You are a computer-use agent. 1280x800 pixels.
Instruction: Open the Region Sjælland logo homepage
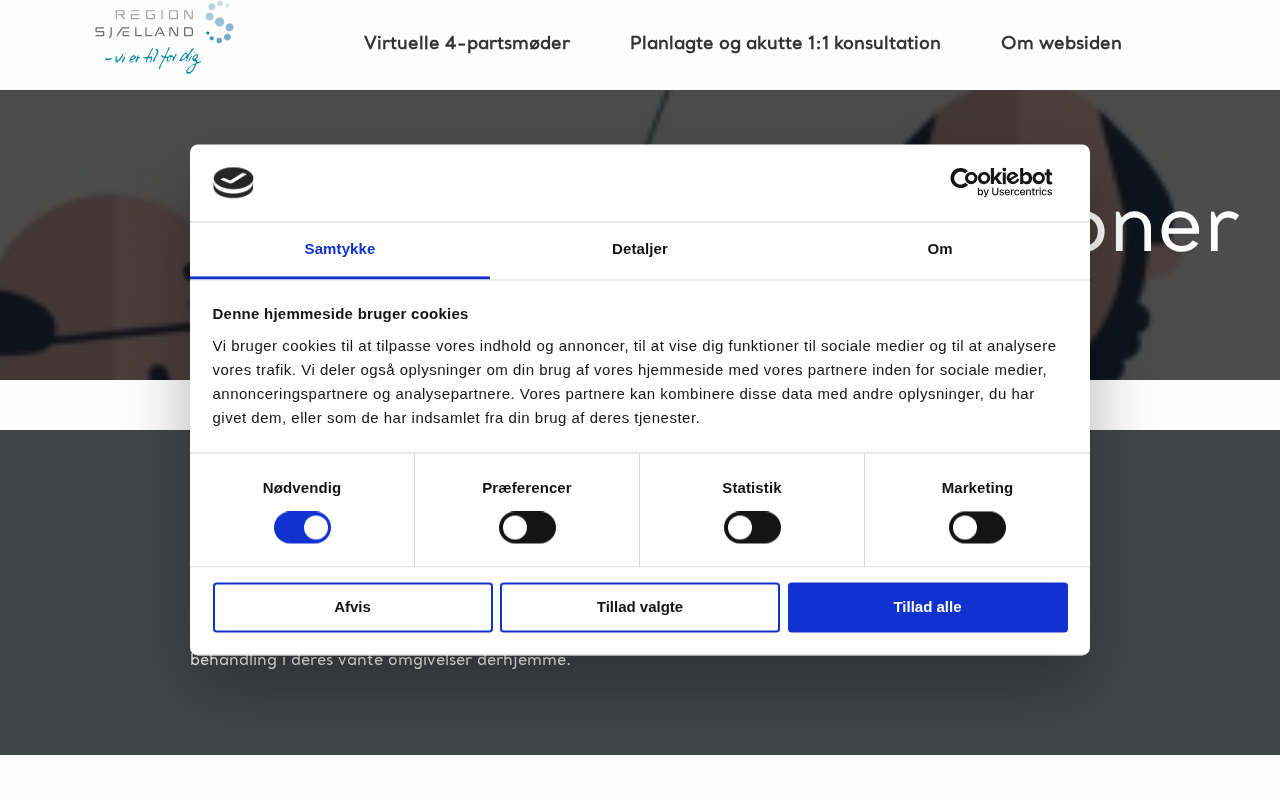coord(165,38)
